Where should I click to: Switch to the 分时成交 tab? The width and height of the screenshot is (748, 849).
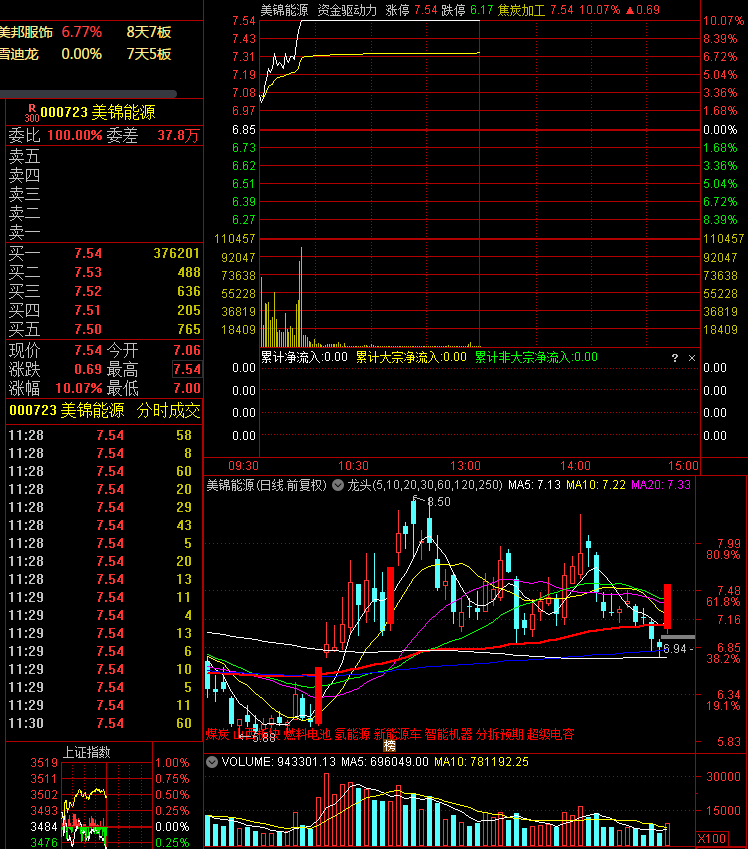click(x=168, y=410)
